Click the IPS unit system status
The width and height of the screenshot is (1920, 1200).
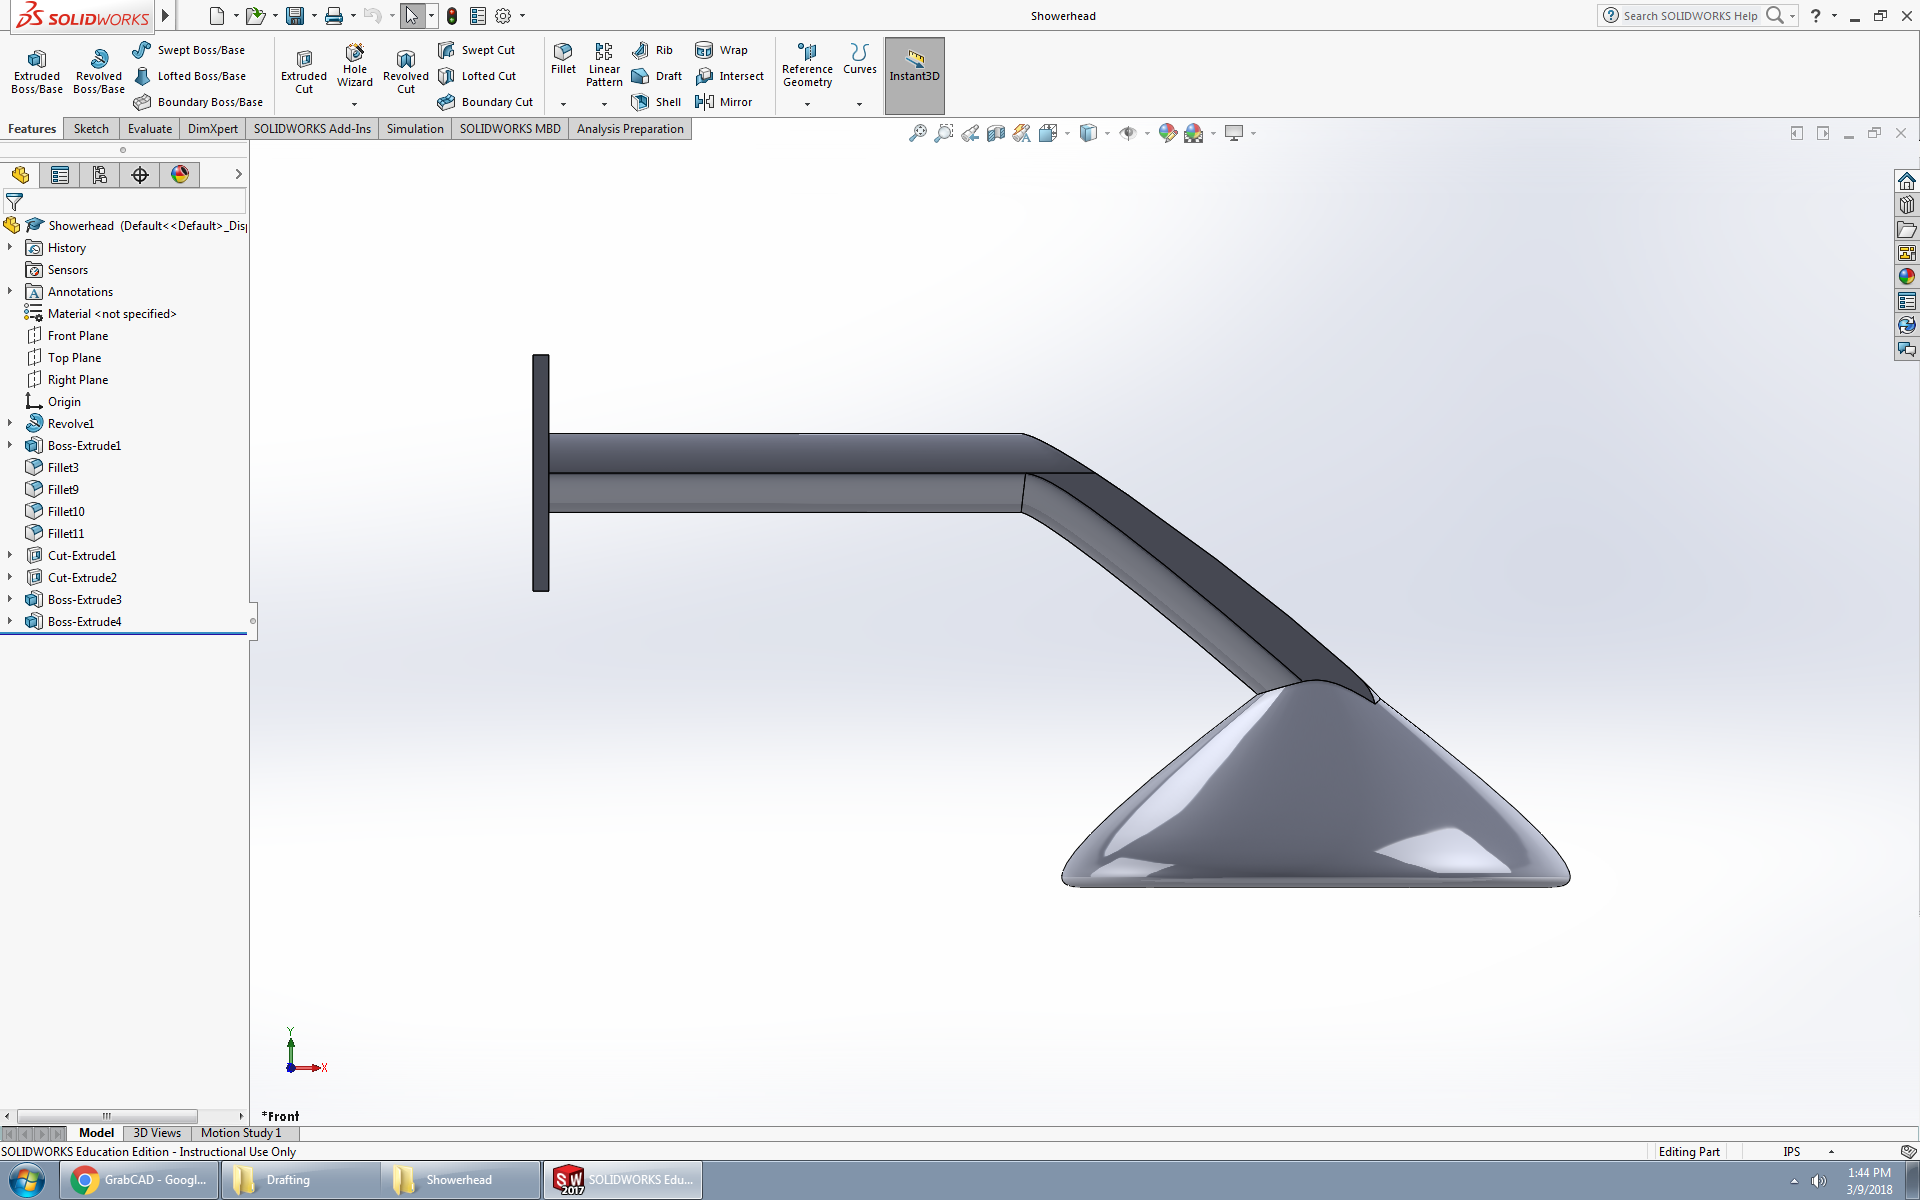point(1791,1152)
